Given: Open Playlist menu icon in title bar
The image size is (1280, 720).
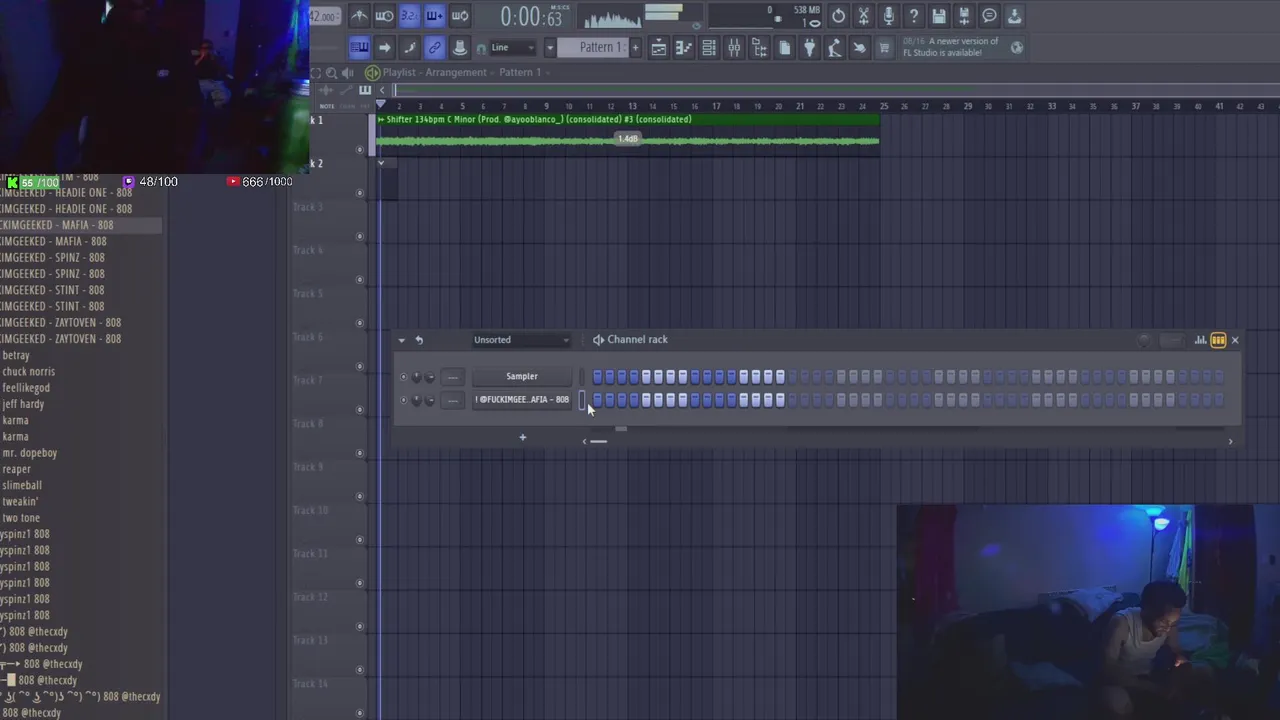Looking at the screenshot, I should (372, 72).
